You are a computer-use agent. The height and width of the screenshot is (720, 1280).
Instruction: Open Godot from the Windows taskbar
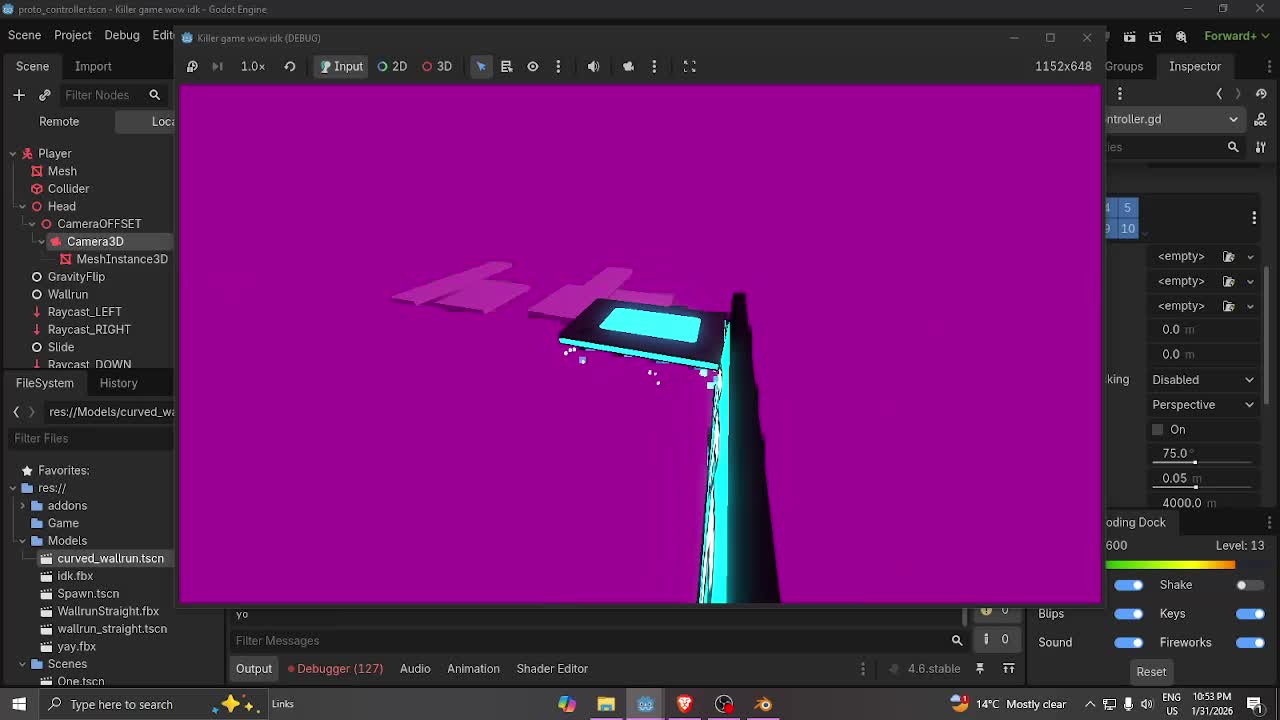click(645, 704)
